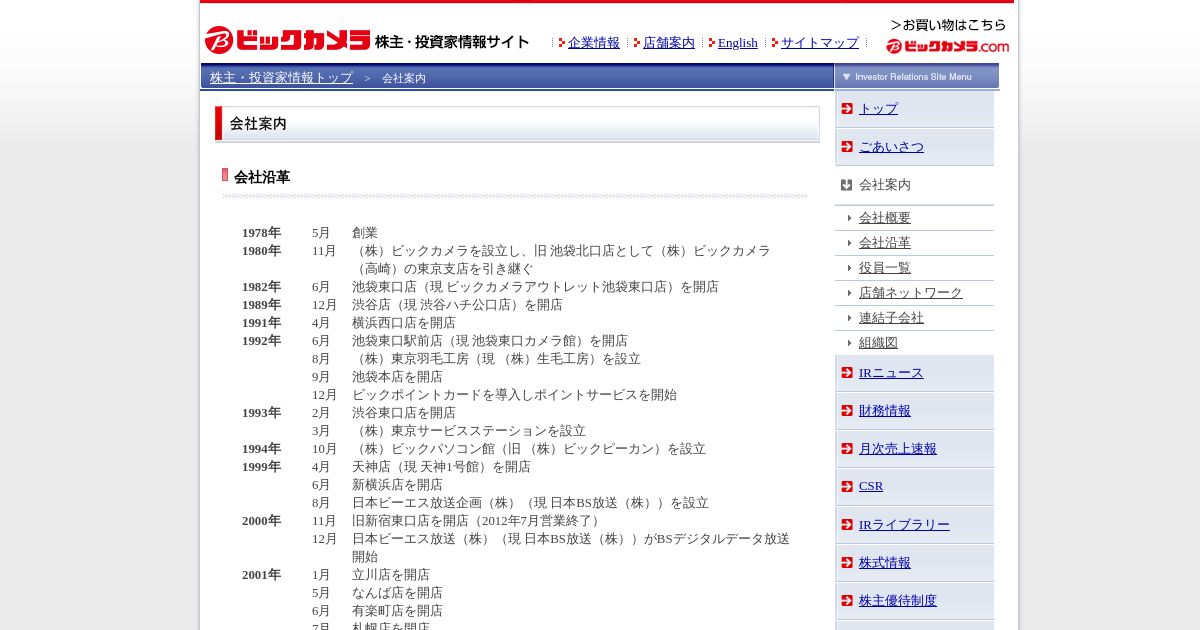Open the 会社沿革 submenu link
The height and width of the screenshot is (630, 1200).
885,243
